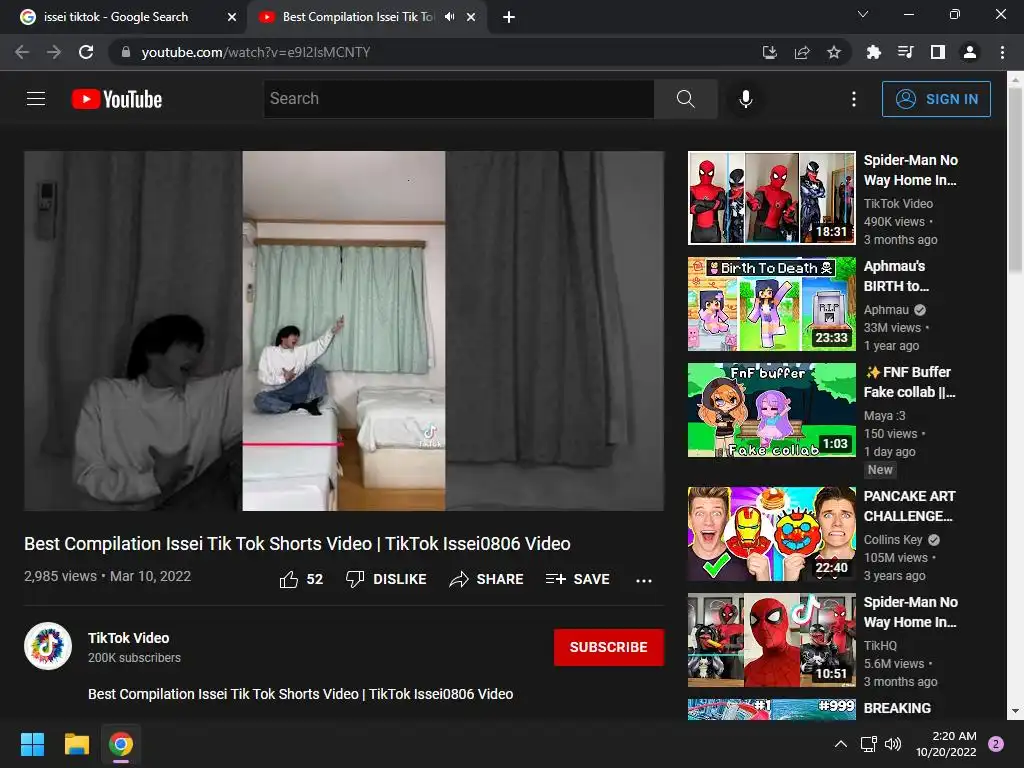Select the Best Compilation Issei Tik Tok tab
The width and height of the screenshot is (1024, 768).
(x=358, y=17)
